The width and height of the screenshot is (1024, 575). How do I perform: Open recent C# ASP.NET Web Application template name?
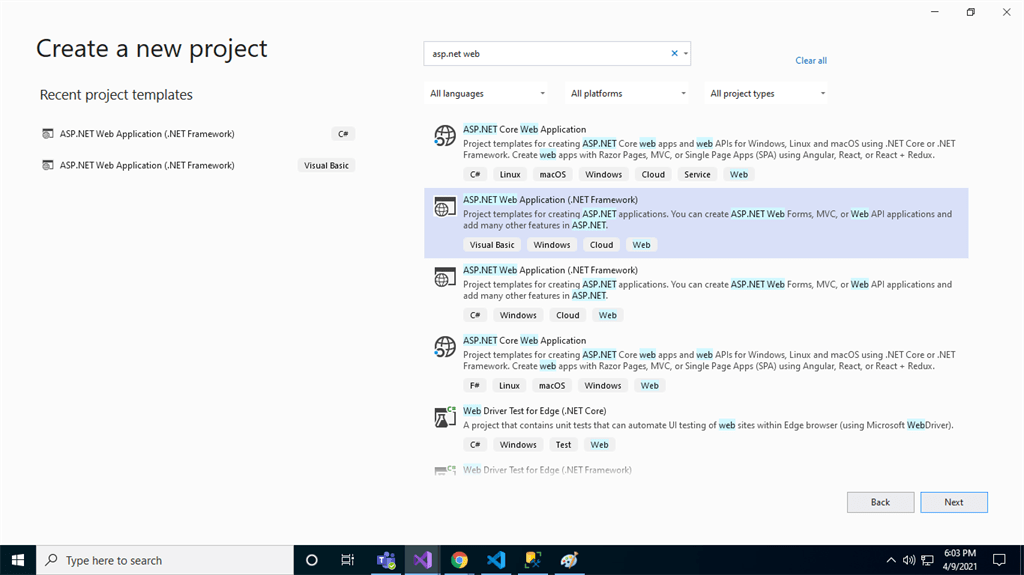click(x=147, y=133)
